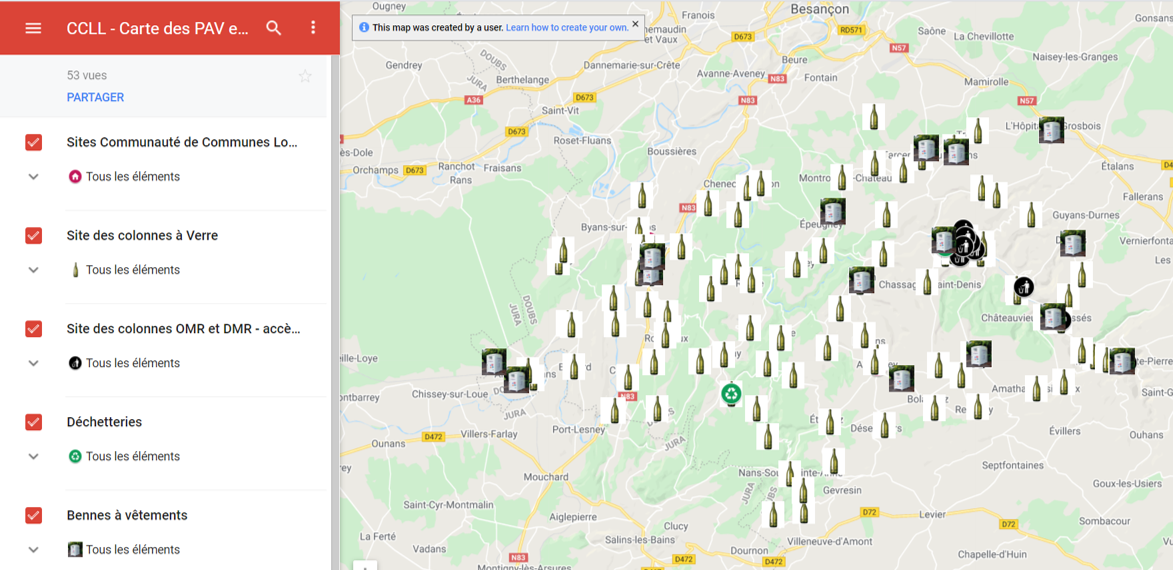Click the bottle legend icon under Verre
1173x570 pixels.
[75, 270]
